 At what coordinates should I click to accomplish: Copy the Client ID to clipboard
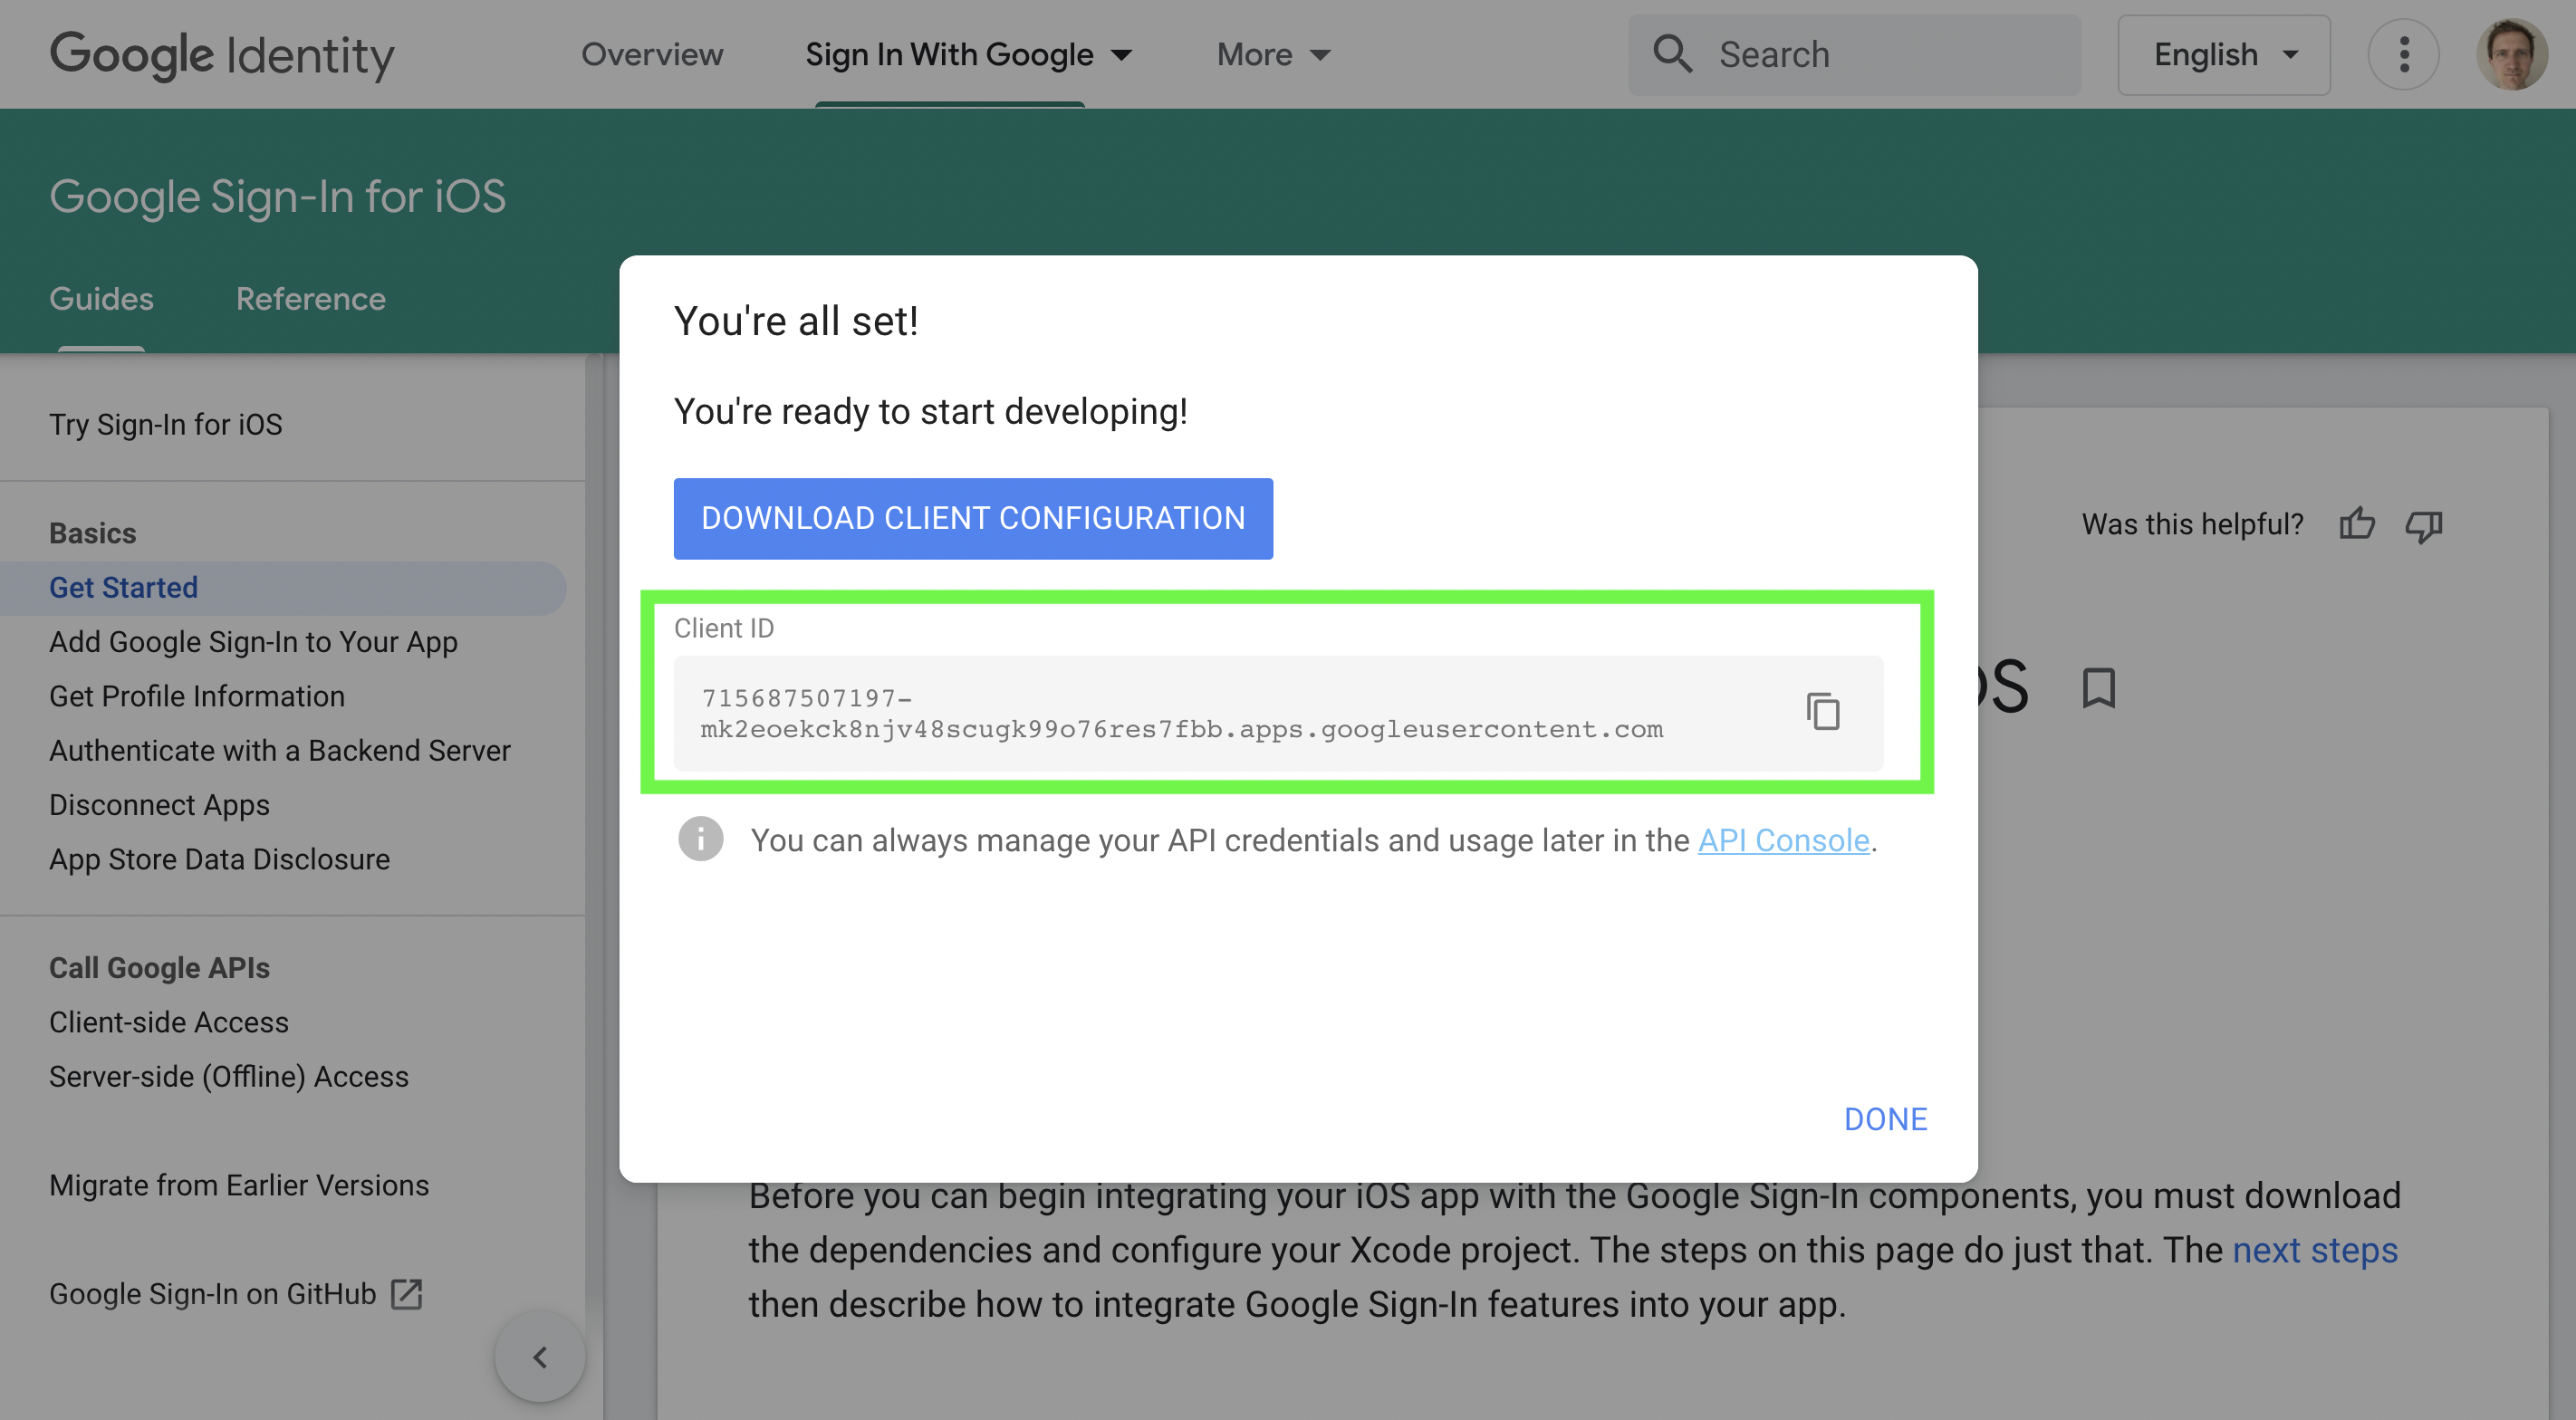tap(1823, 712)
